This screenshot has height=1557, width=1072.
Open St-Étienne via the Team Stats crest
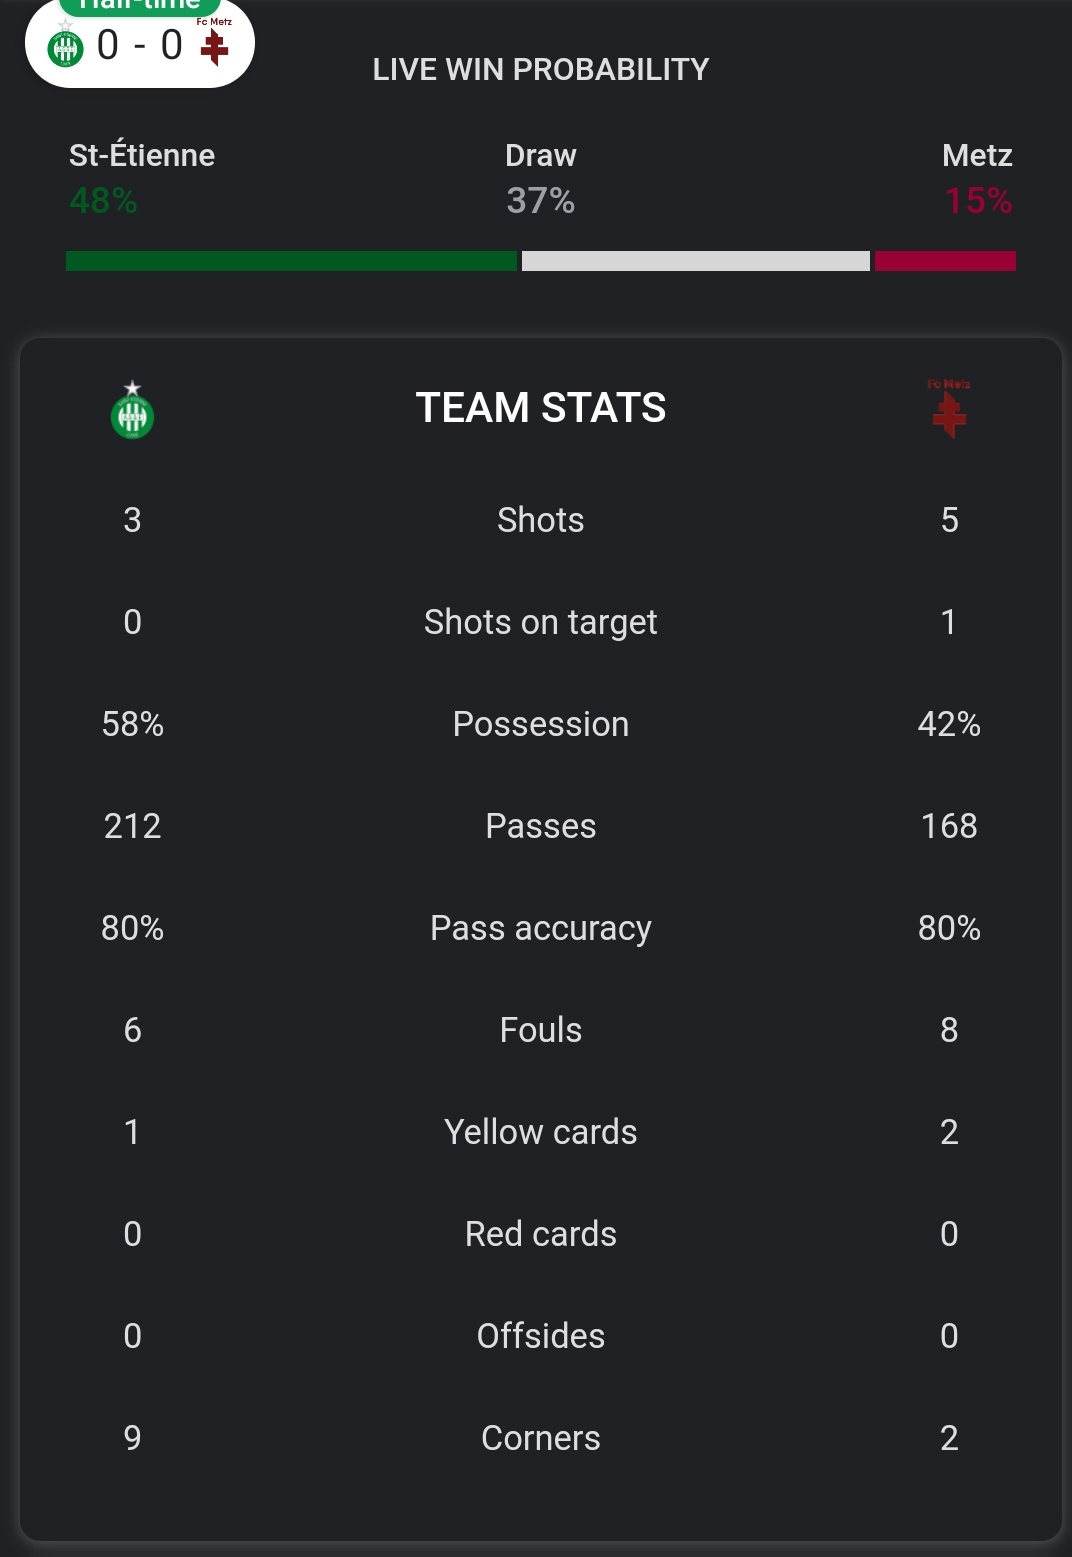[x=132, y=412]
